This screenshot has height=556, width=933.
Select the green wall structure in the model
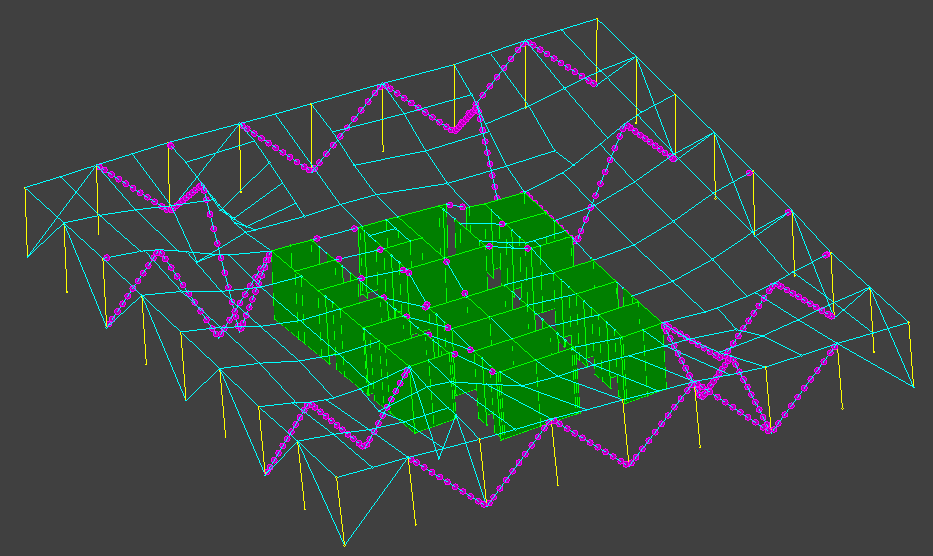469,316
